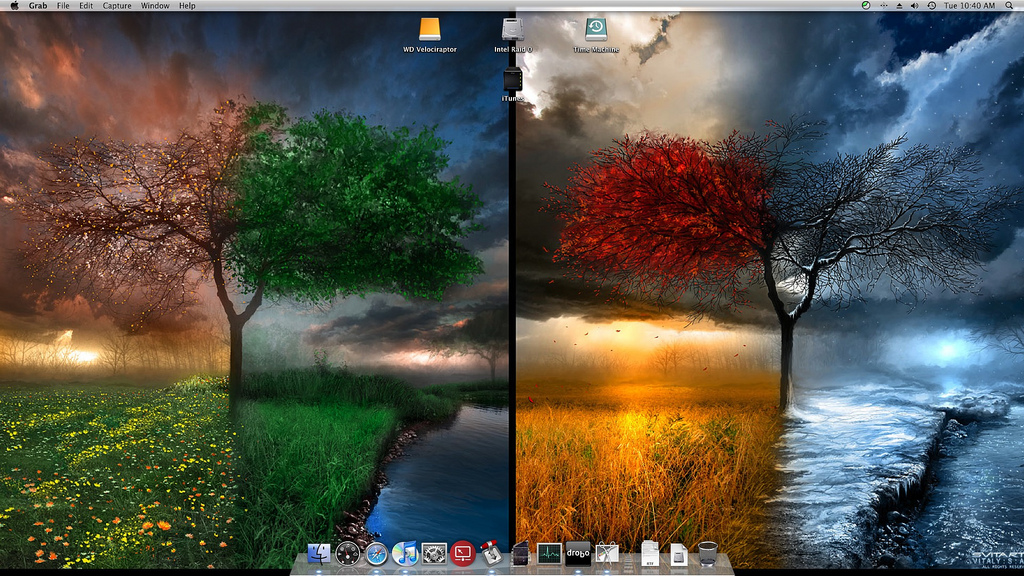Screen dimensions: 1024x576
Task: Click the eject menu bar icon
Action: [x=899, y=5]
